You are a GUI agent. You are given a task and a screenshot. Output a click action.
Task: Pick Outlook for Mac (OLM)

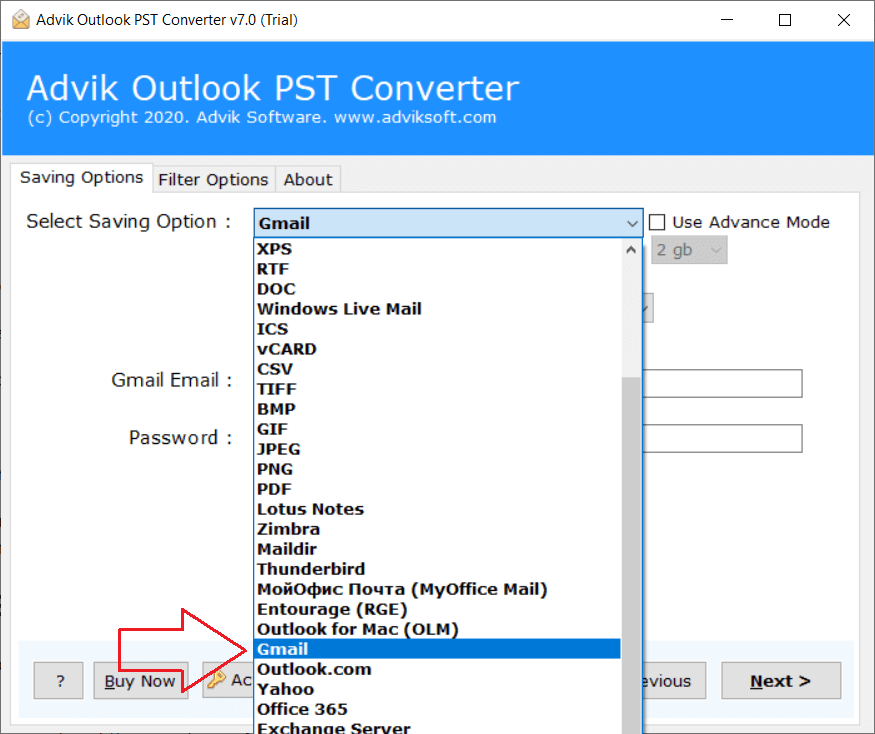tap(438, 630)
